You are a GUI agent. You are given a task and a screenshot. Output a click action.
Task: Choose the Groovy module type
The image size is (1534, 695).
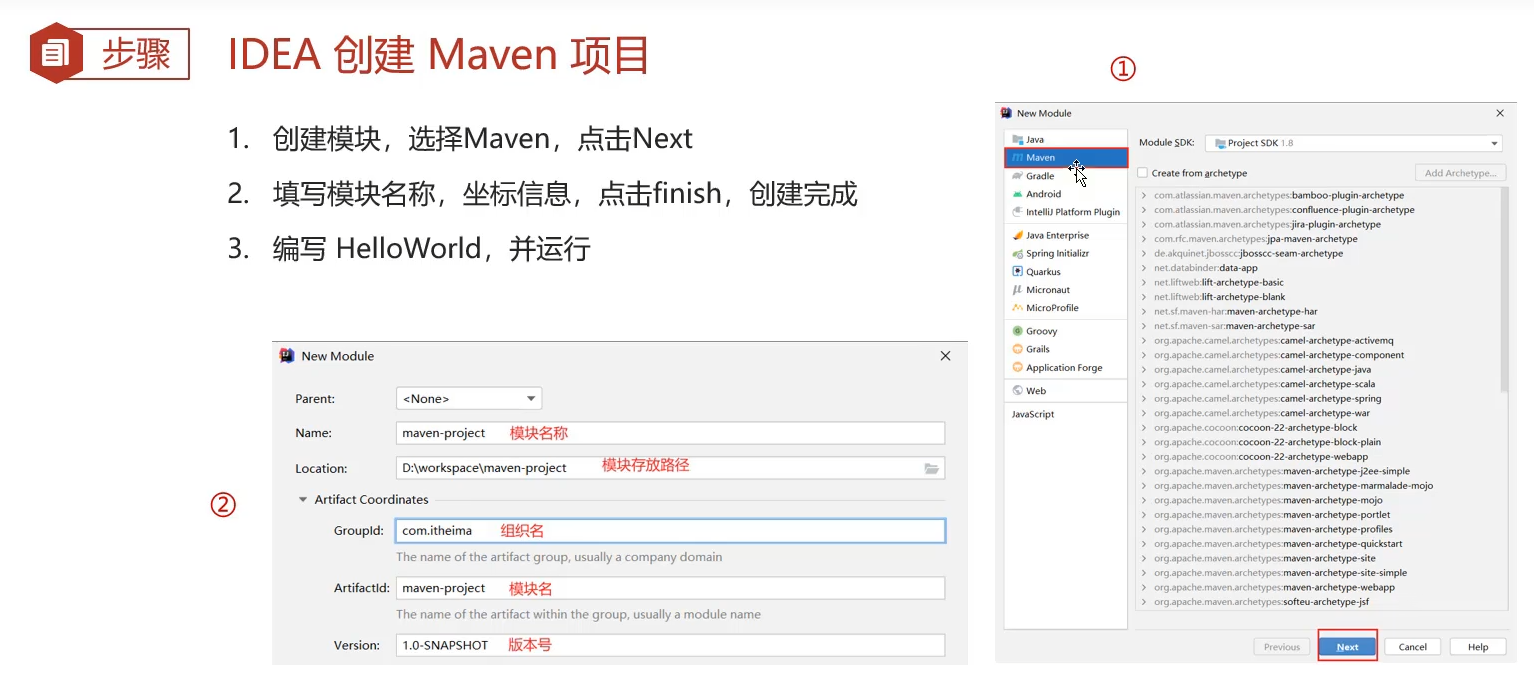tap(1040, 330)
